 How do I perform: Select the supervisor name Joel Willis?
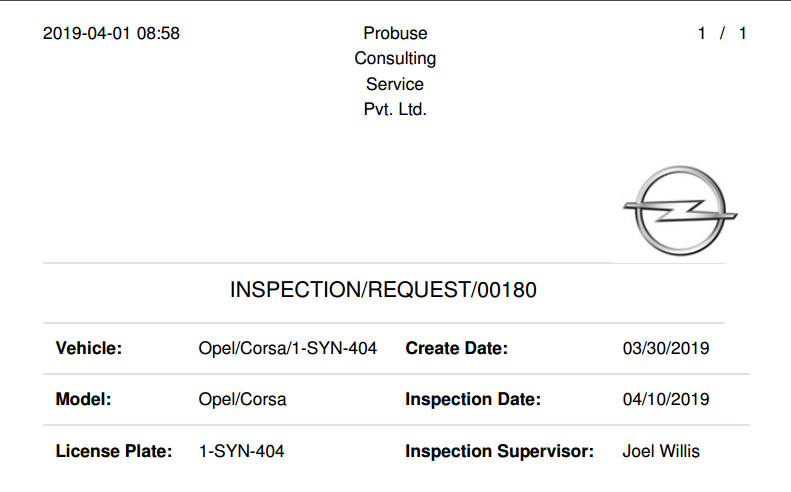[x=661, y=451]
